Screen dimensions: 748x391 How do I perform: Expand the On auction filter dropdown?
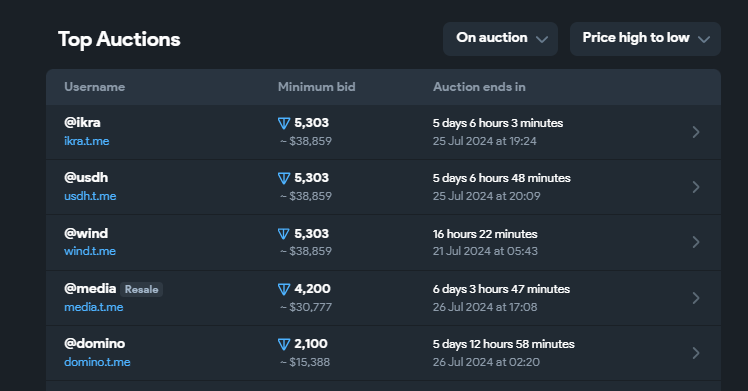click(500, 39)
